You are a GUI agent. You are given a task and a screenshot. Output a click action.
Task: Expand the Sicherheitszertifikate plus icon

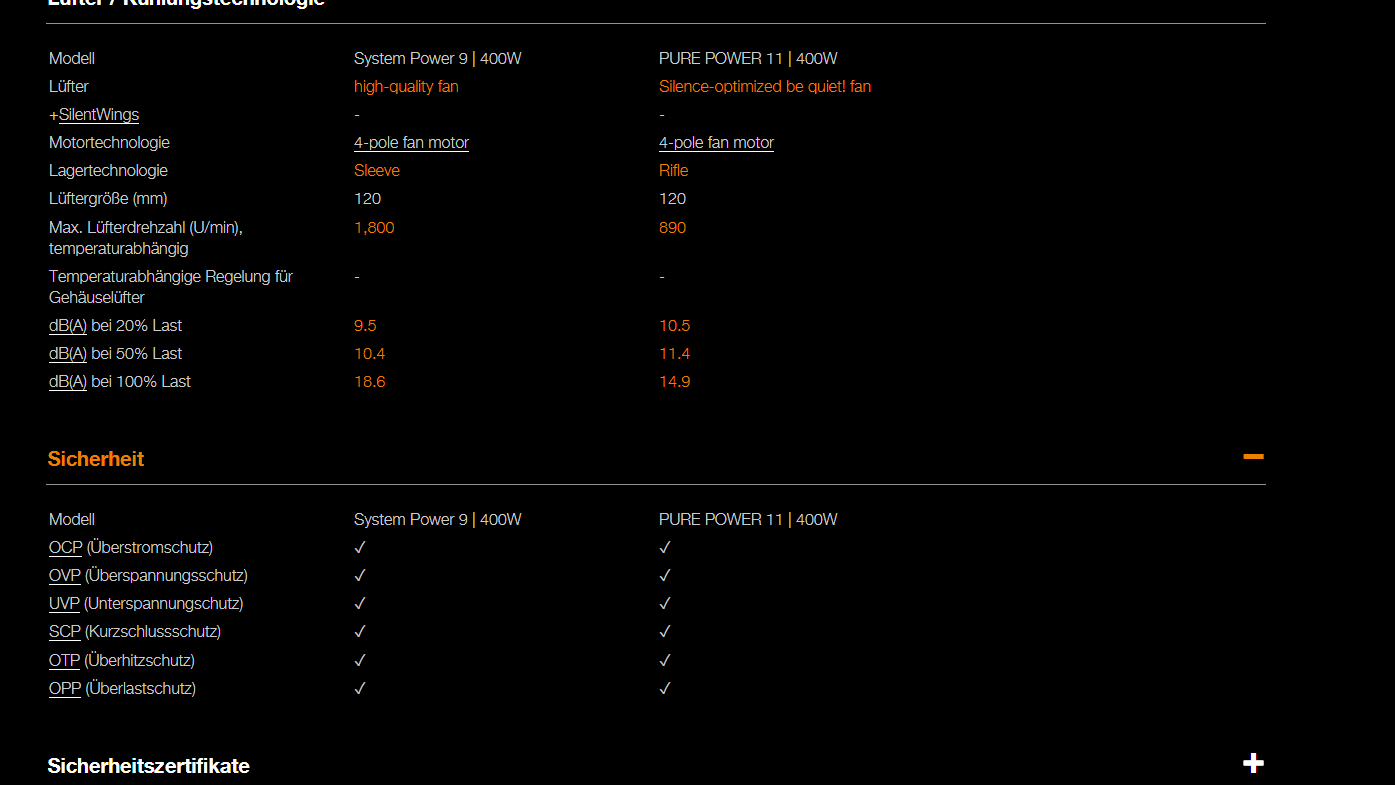[x=1253, y=764]
